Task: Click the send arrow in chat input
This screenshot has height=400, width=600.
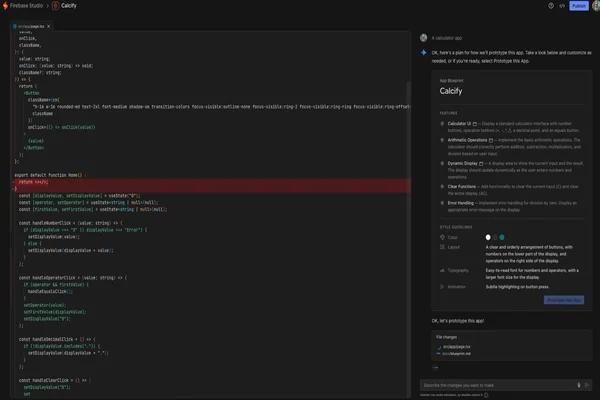Action: coord(587,385)
